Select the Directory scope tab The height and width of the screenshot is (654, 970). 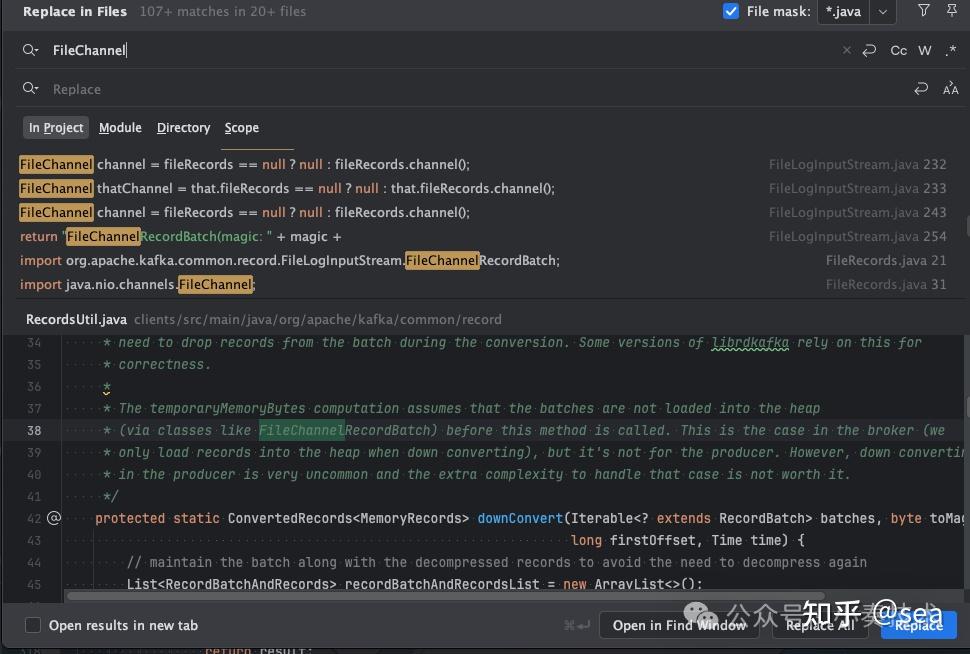[x=183, y=128]
